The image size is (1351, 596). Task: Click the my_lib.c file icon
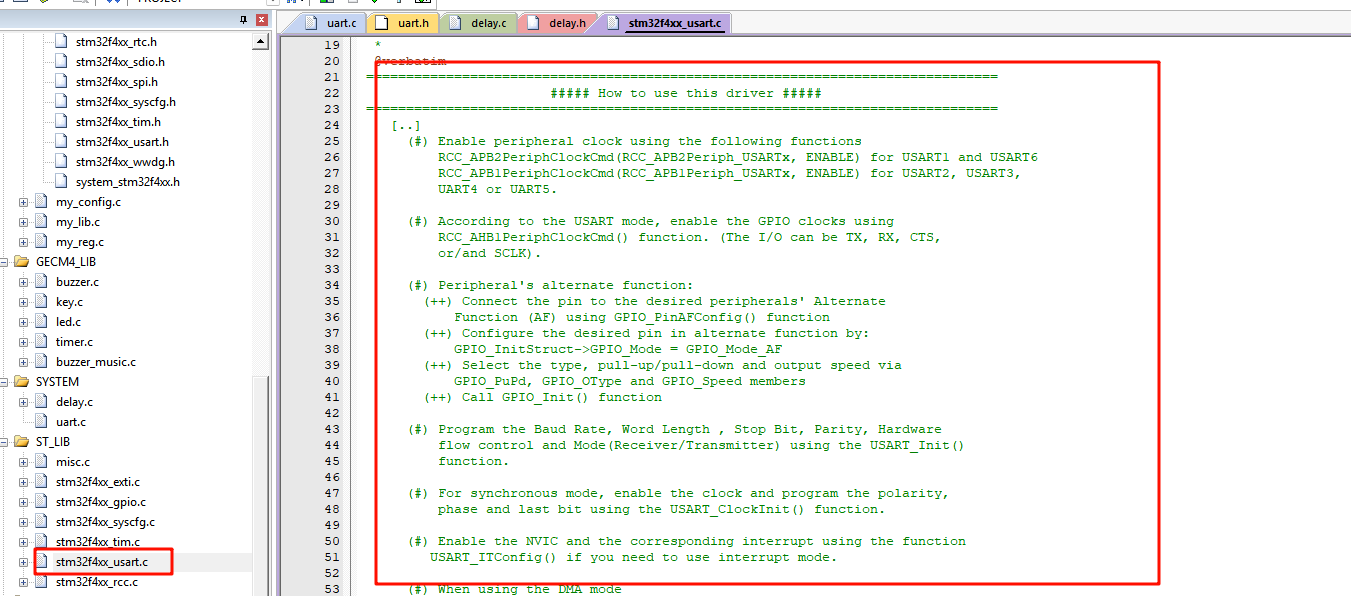[41, 222]
